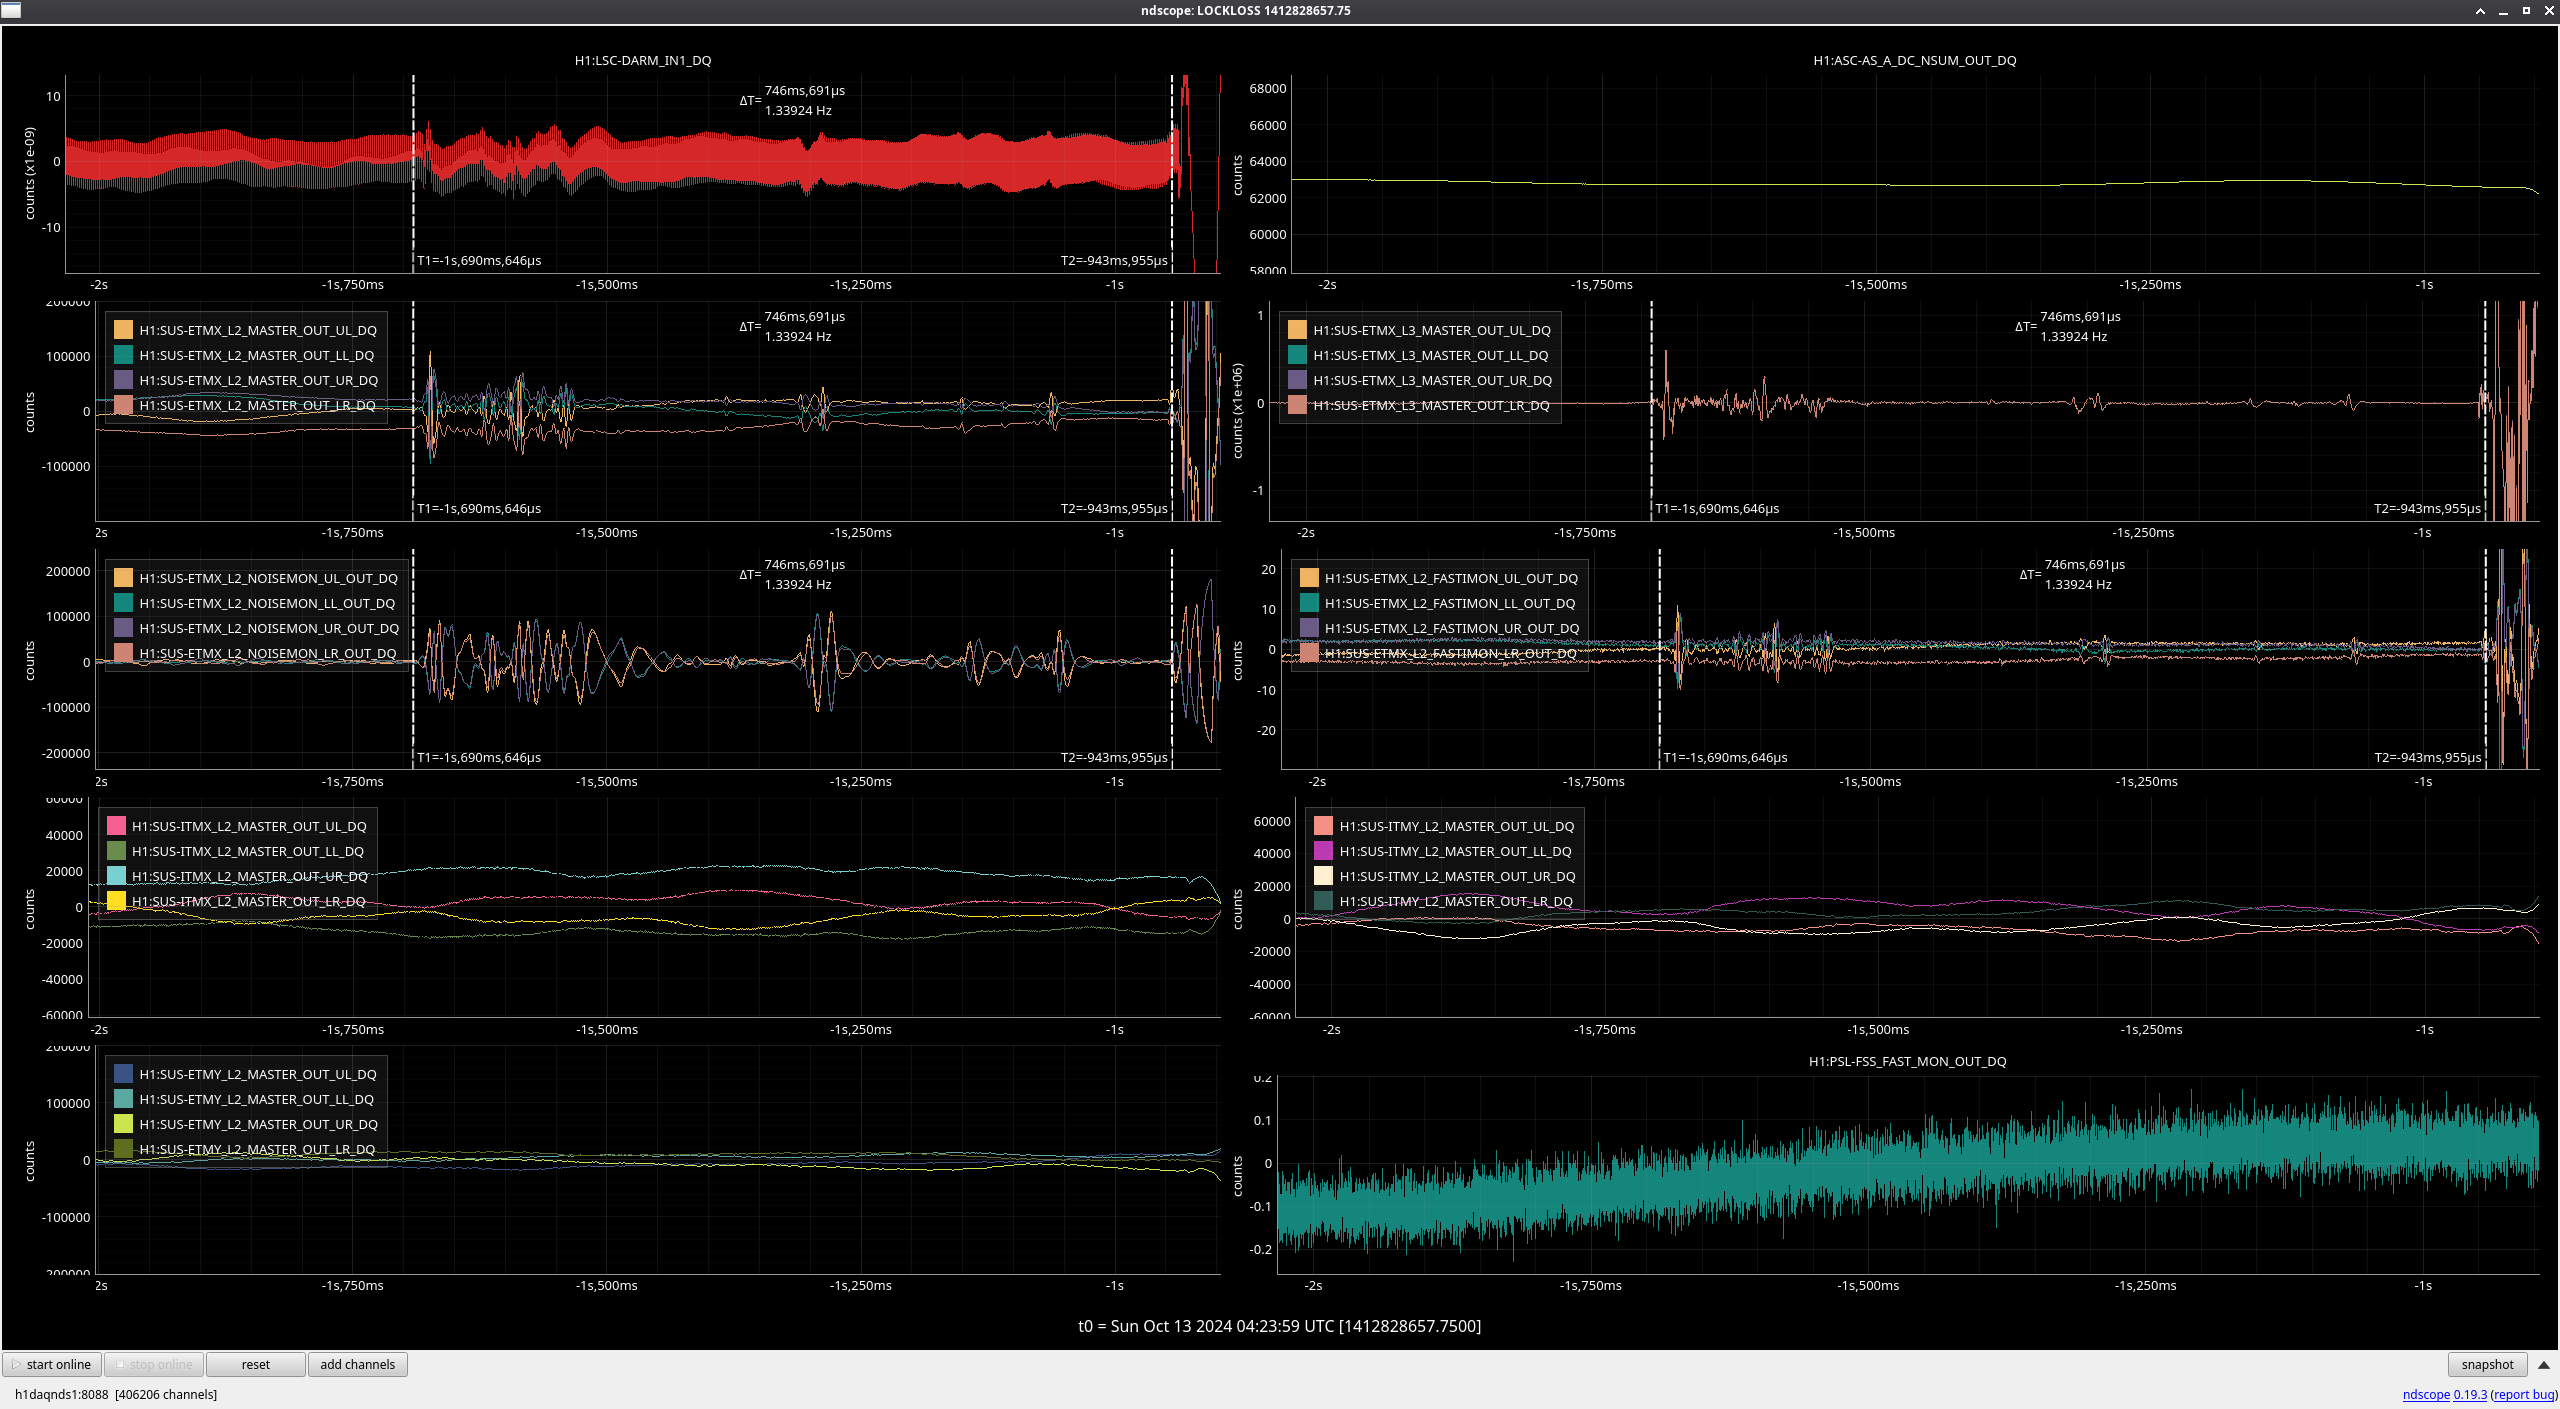
Task: Click ETMX_L2_MASTER_OUT_UL_DQ orange swatch
Action: pos(123,330)
